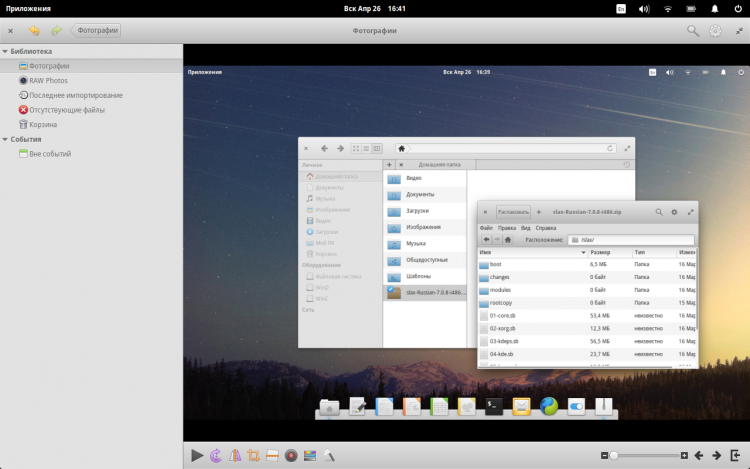
Task: Collapse the События section
Action: tap(6, 140)
